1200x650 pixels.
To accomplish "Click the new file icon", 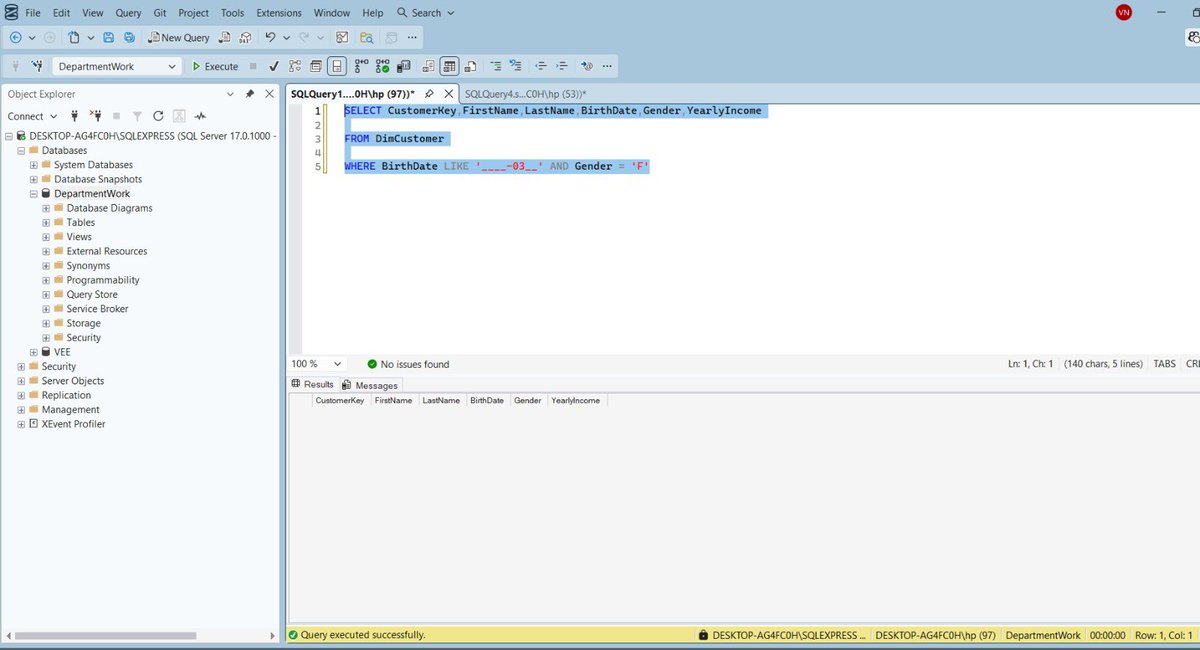I will (75, 38).
